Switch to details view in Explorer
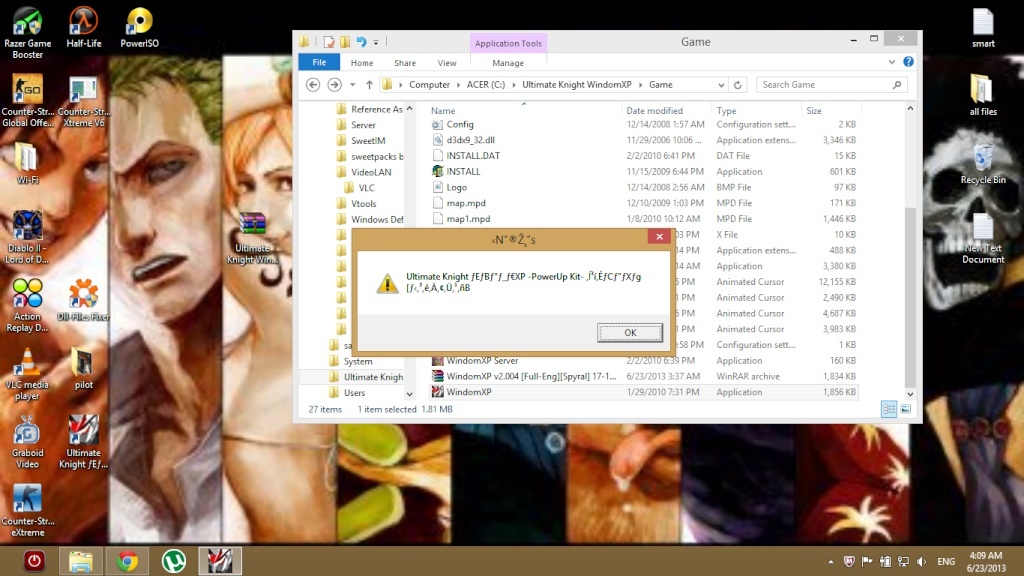 point(889,409)
